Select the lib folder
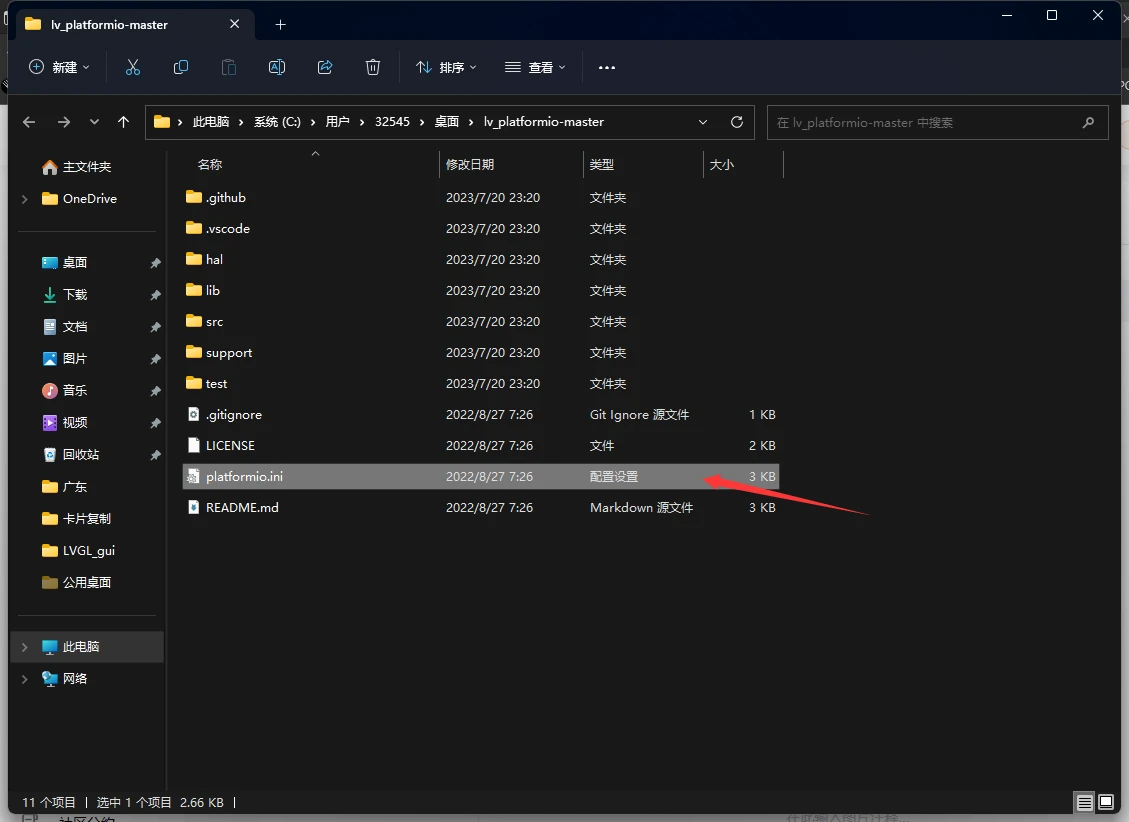 click(481, 290)
